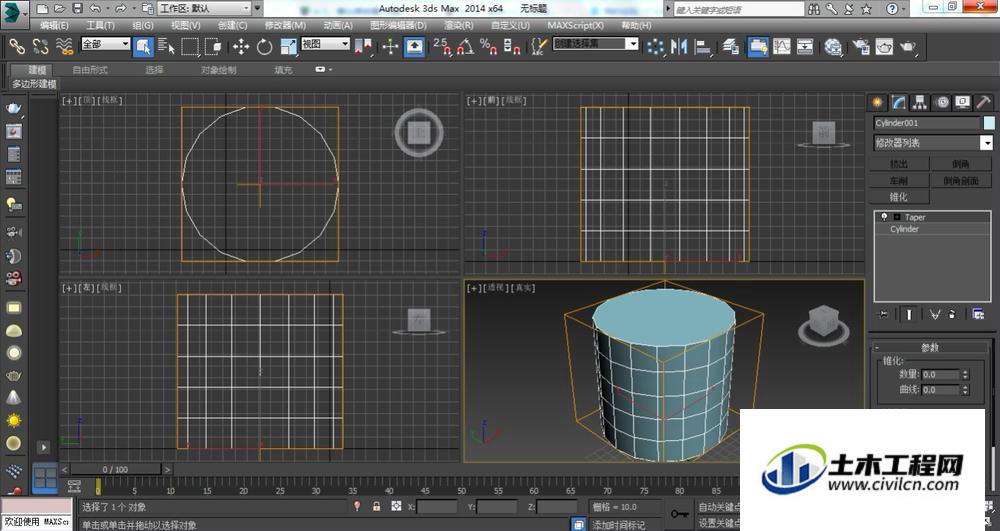Open the Manage Layers icon

click(731, 47)
